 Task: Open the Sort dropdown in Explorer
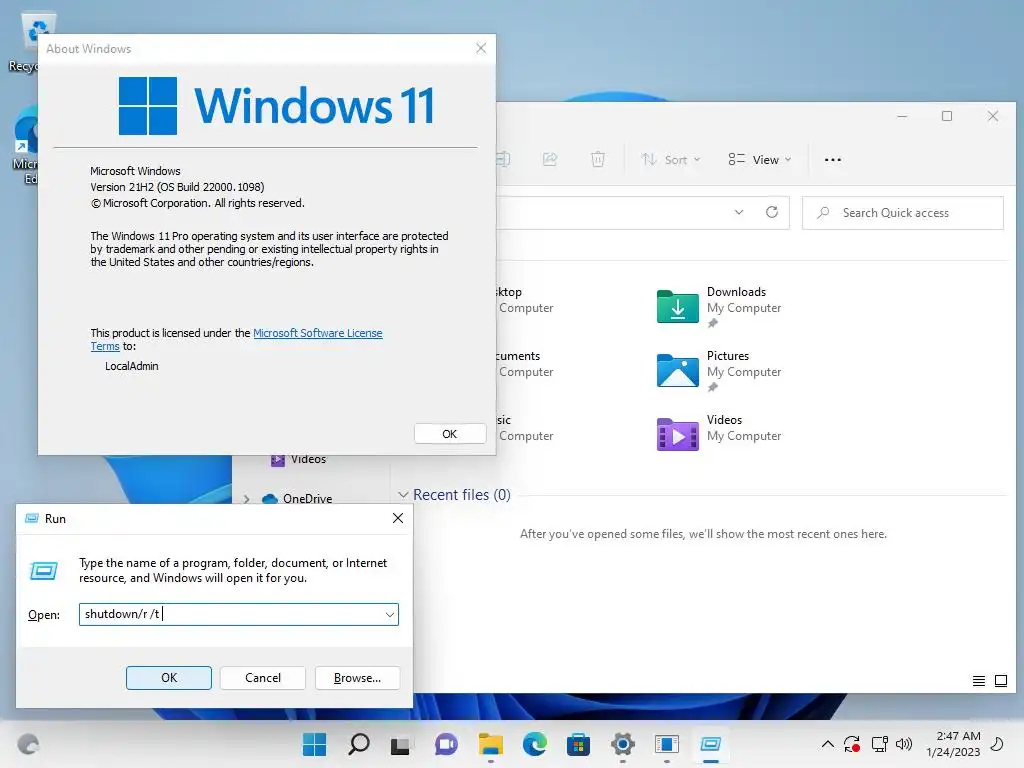(671, 159)
